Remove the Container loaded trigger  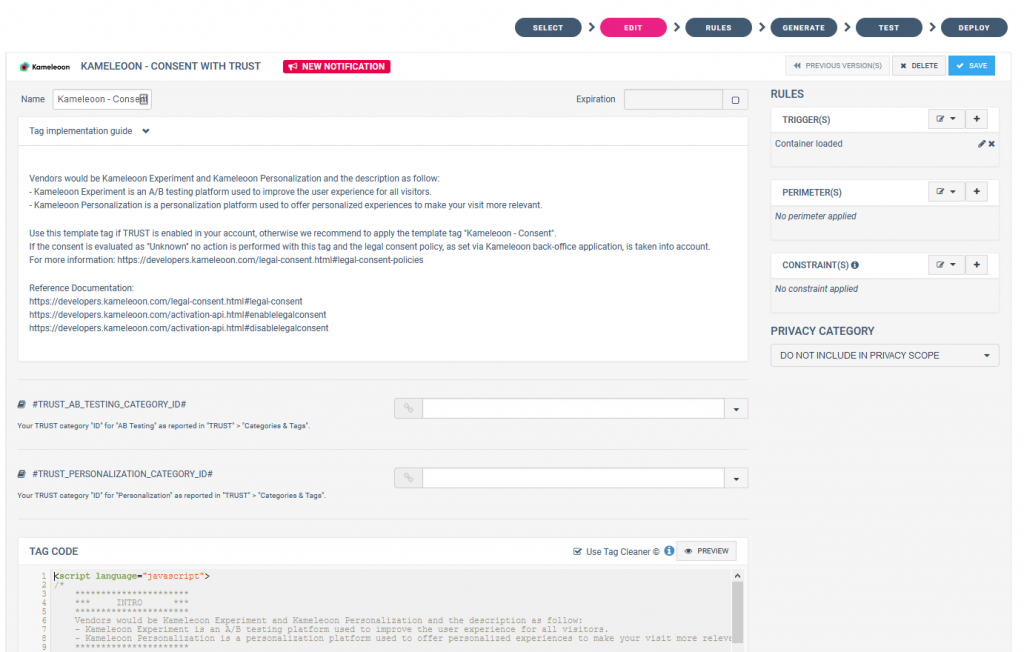(992, 144)
